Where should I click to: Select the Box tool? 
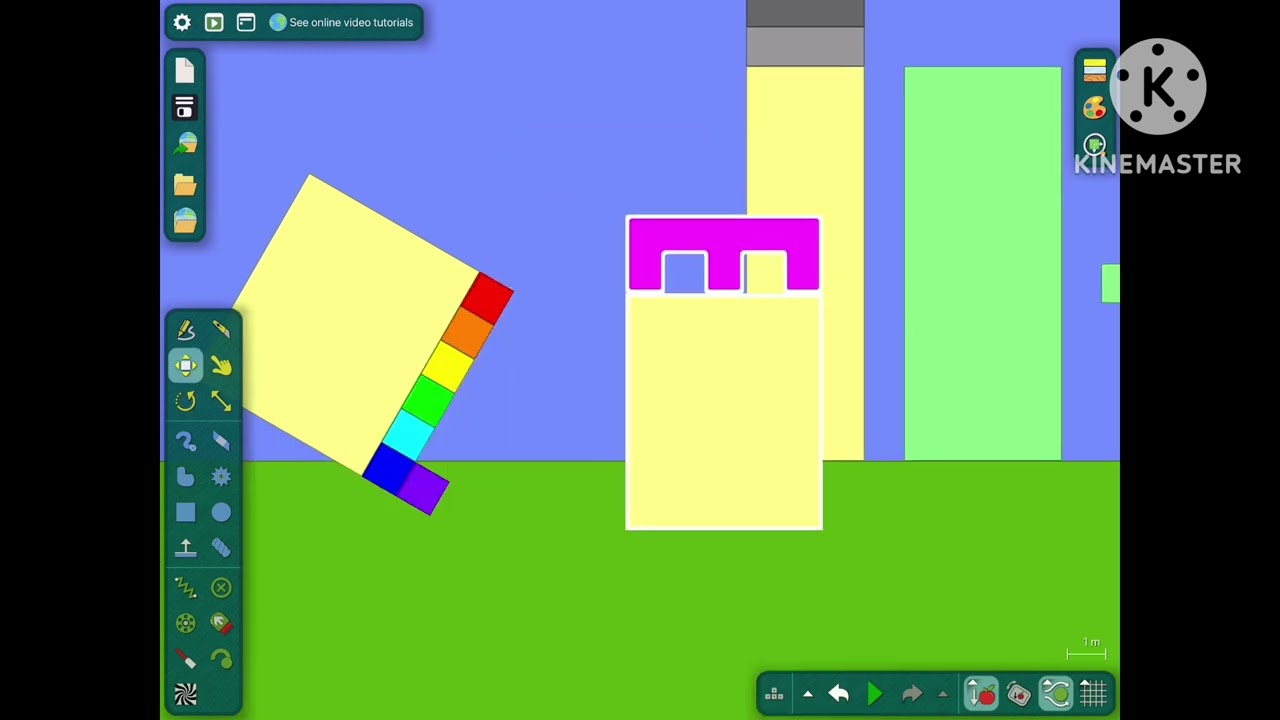(x=186, y=512)
